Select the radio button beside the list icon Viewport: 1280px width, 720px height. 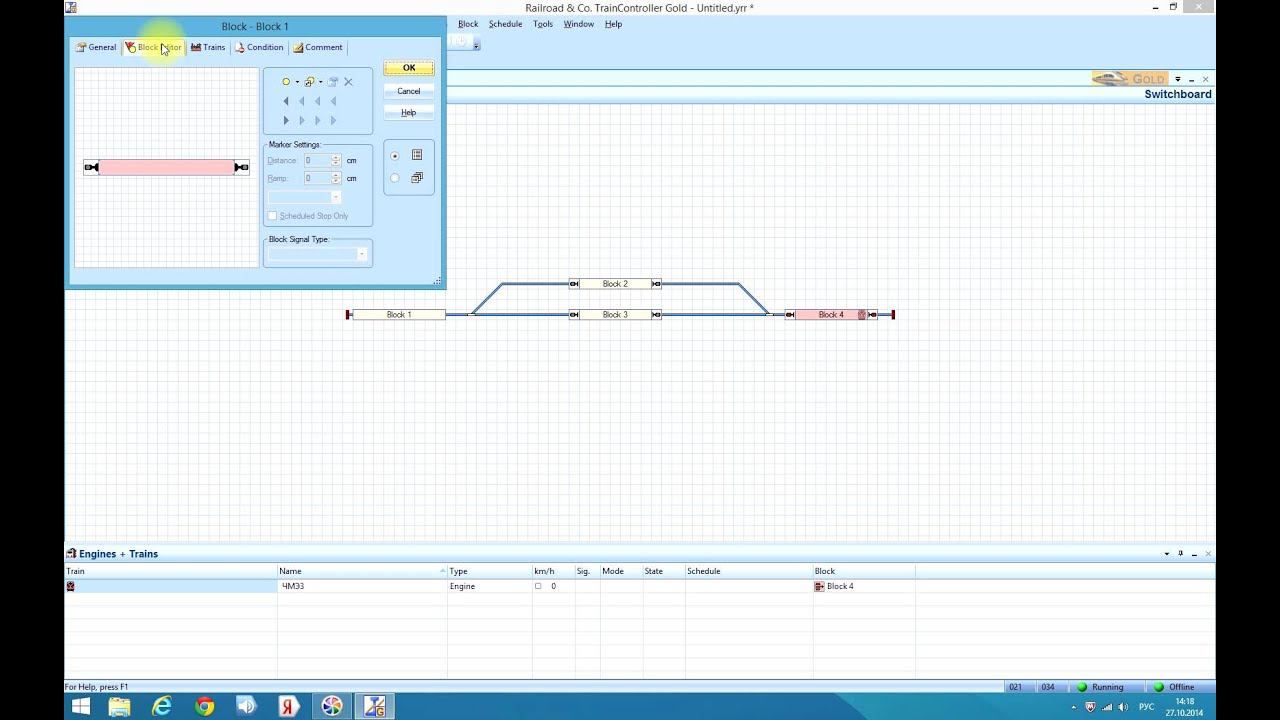395,156
